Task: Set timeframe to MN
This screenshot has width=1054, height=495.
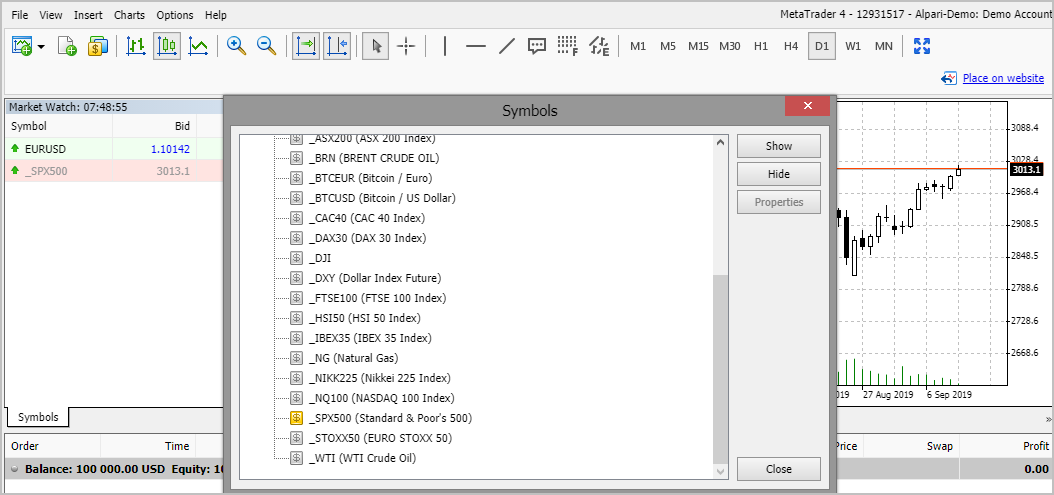Action: pos(884,46)
